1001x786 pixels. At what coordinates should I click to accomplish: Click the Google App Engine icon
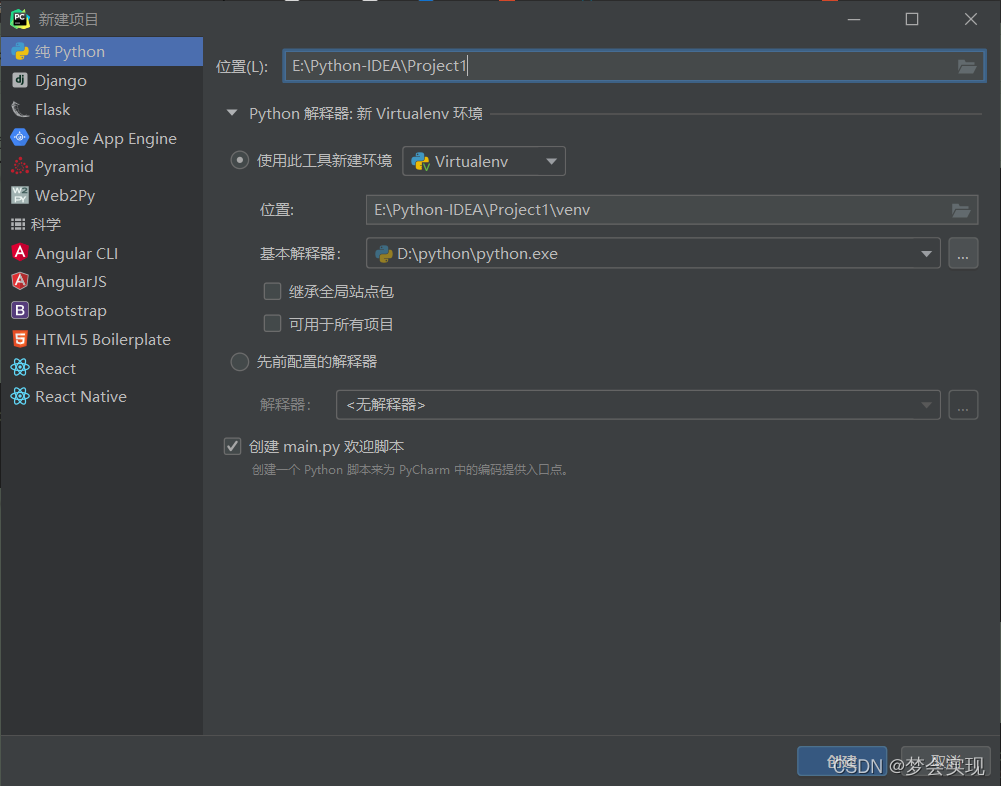[20, 137]
